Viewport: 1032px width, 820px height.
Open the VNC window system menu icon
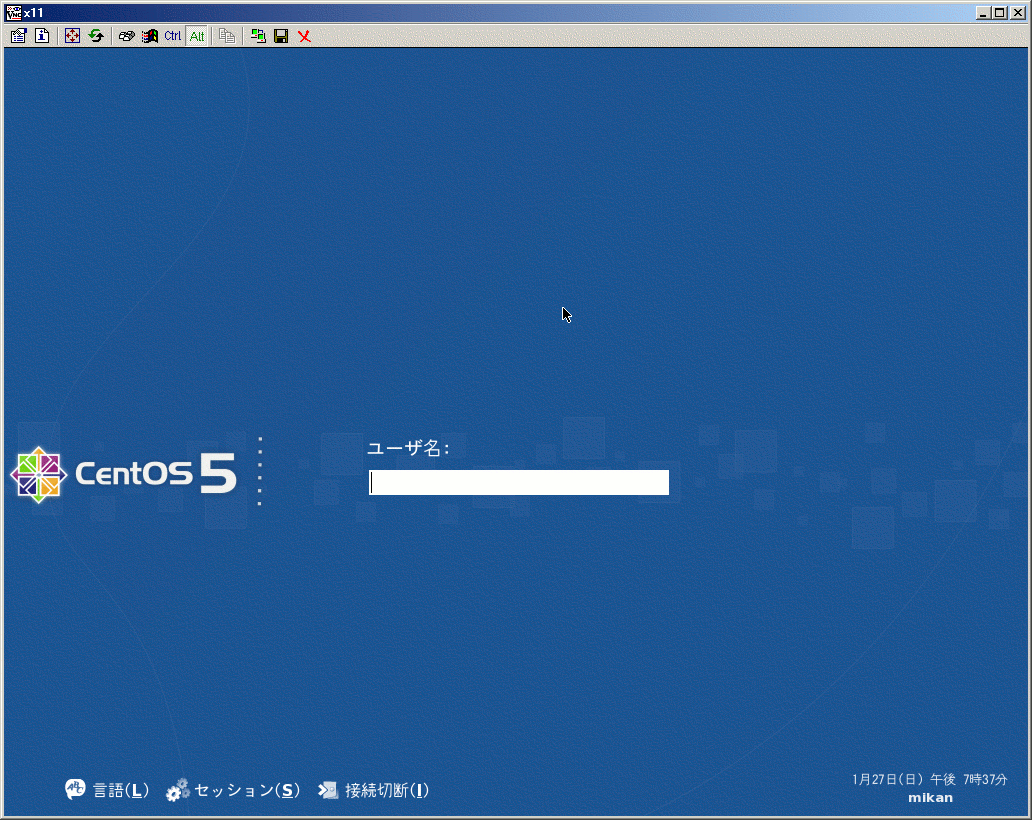coord(13,13)
